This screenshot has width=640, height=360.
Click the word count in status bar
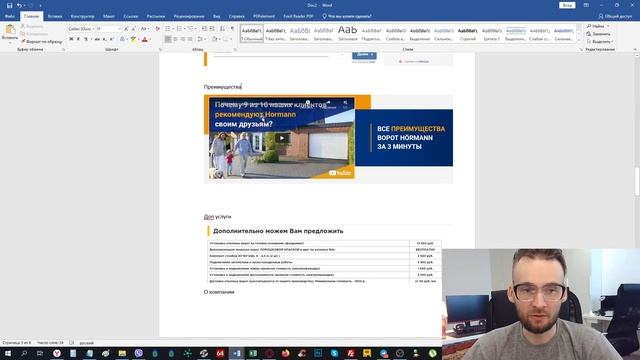tap(50, 343)
